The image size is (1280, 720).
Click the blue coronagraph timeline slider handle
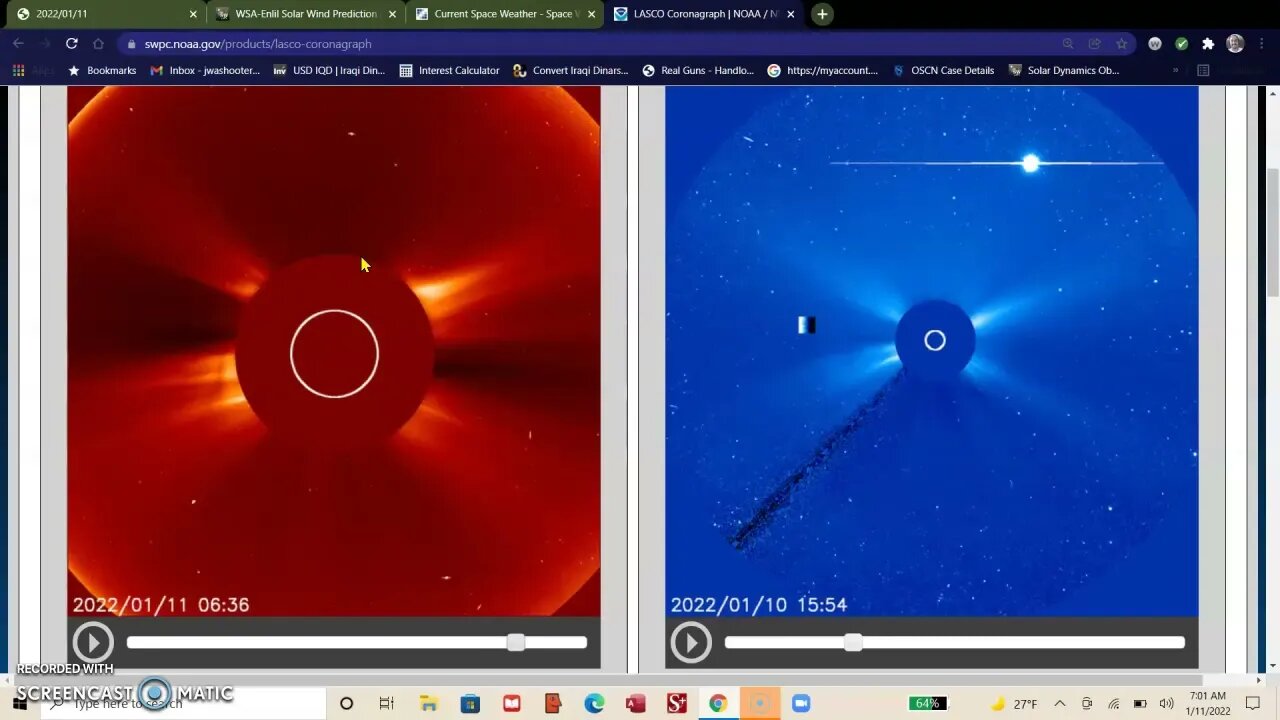853,643
